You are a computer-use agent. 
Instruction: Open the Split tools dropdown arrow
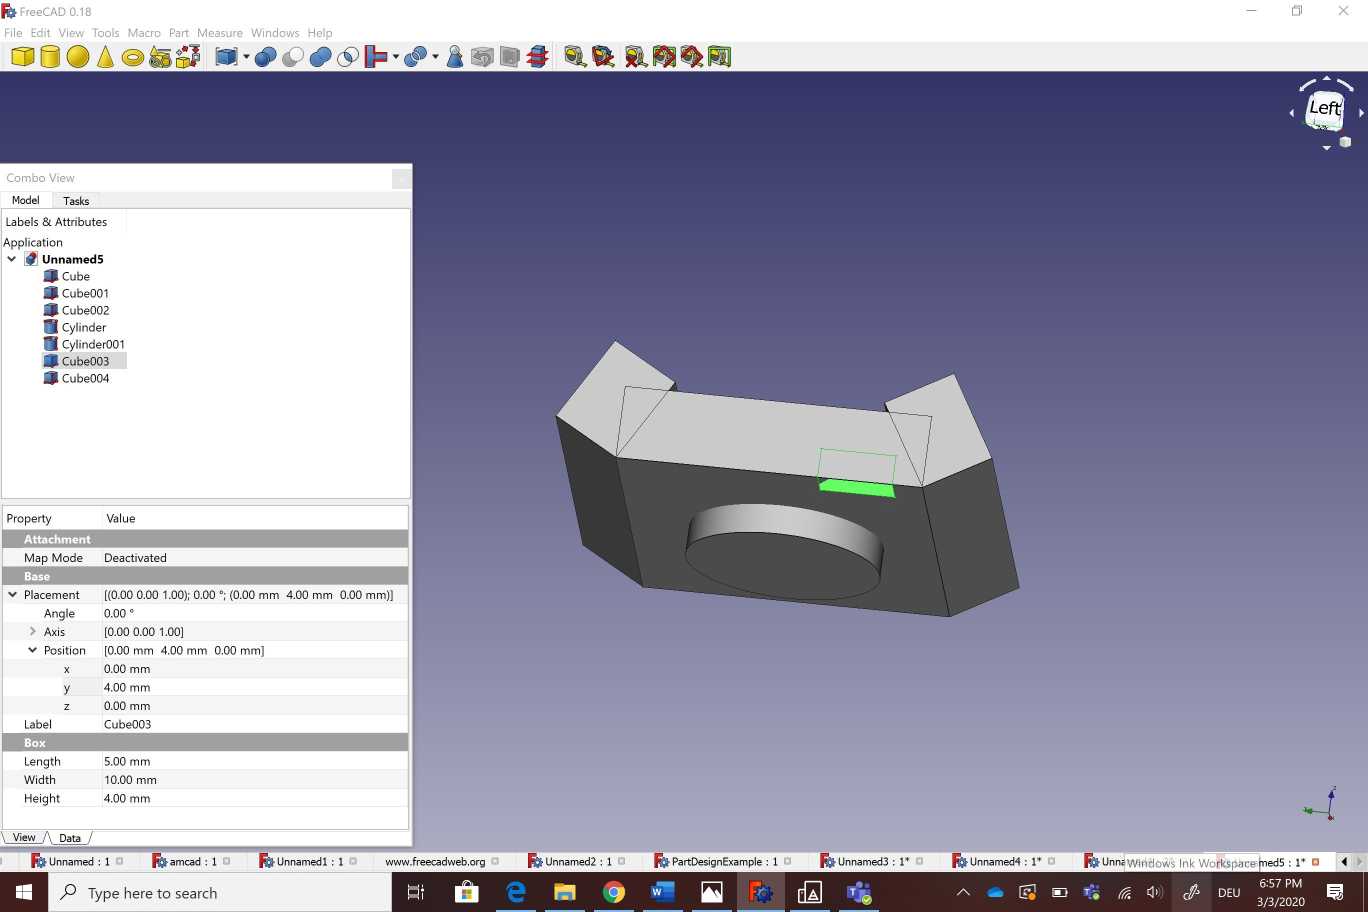pos(435,57)
